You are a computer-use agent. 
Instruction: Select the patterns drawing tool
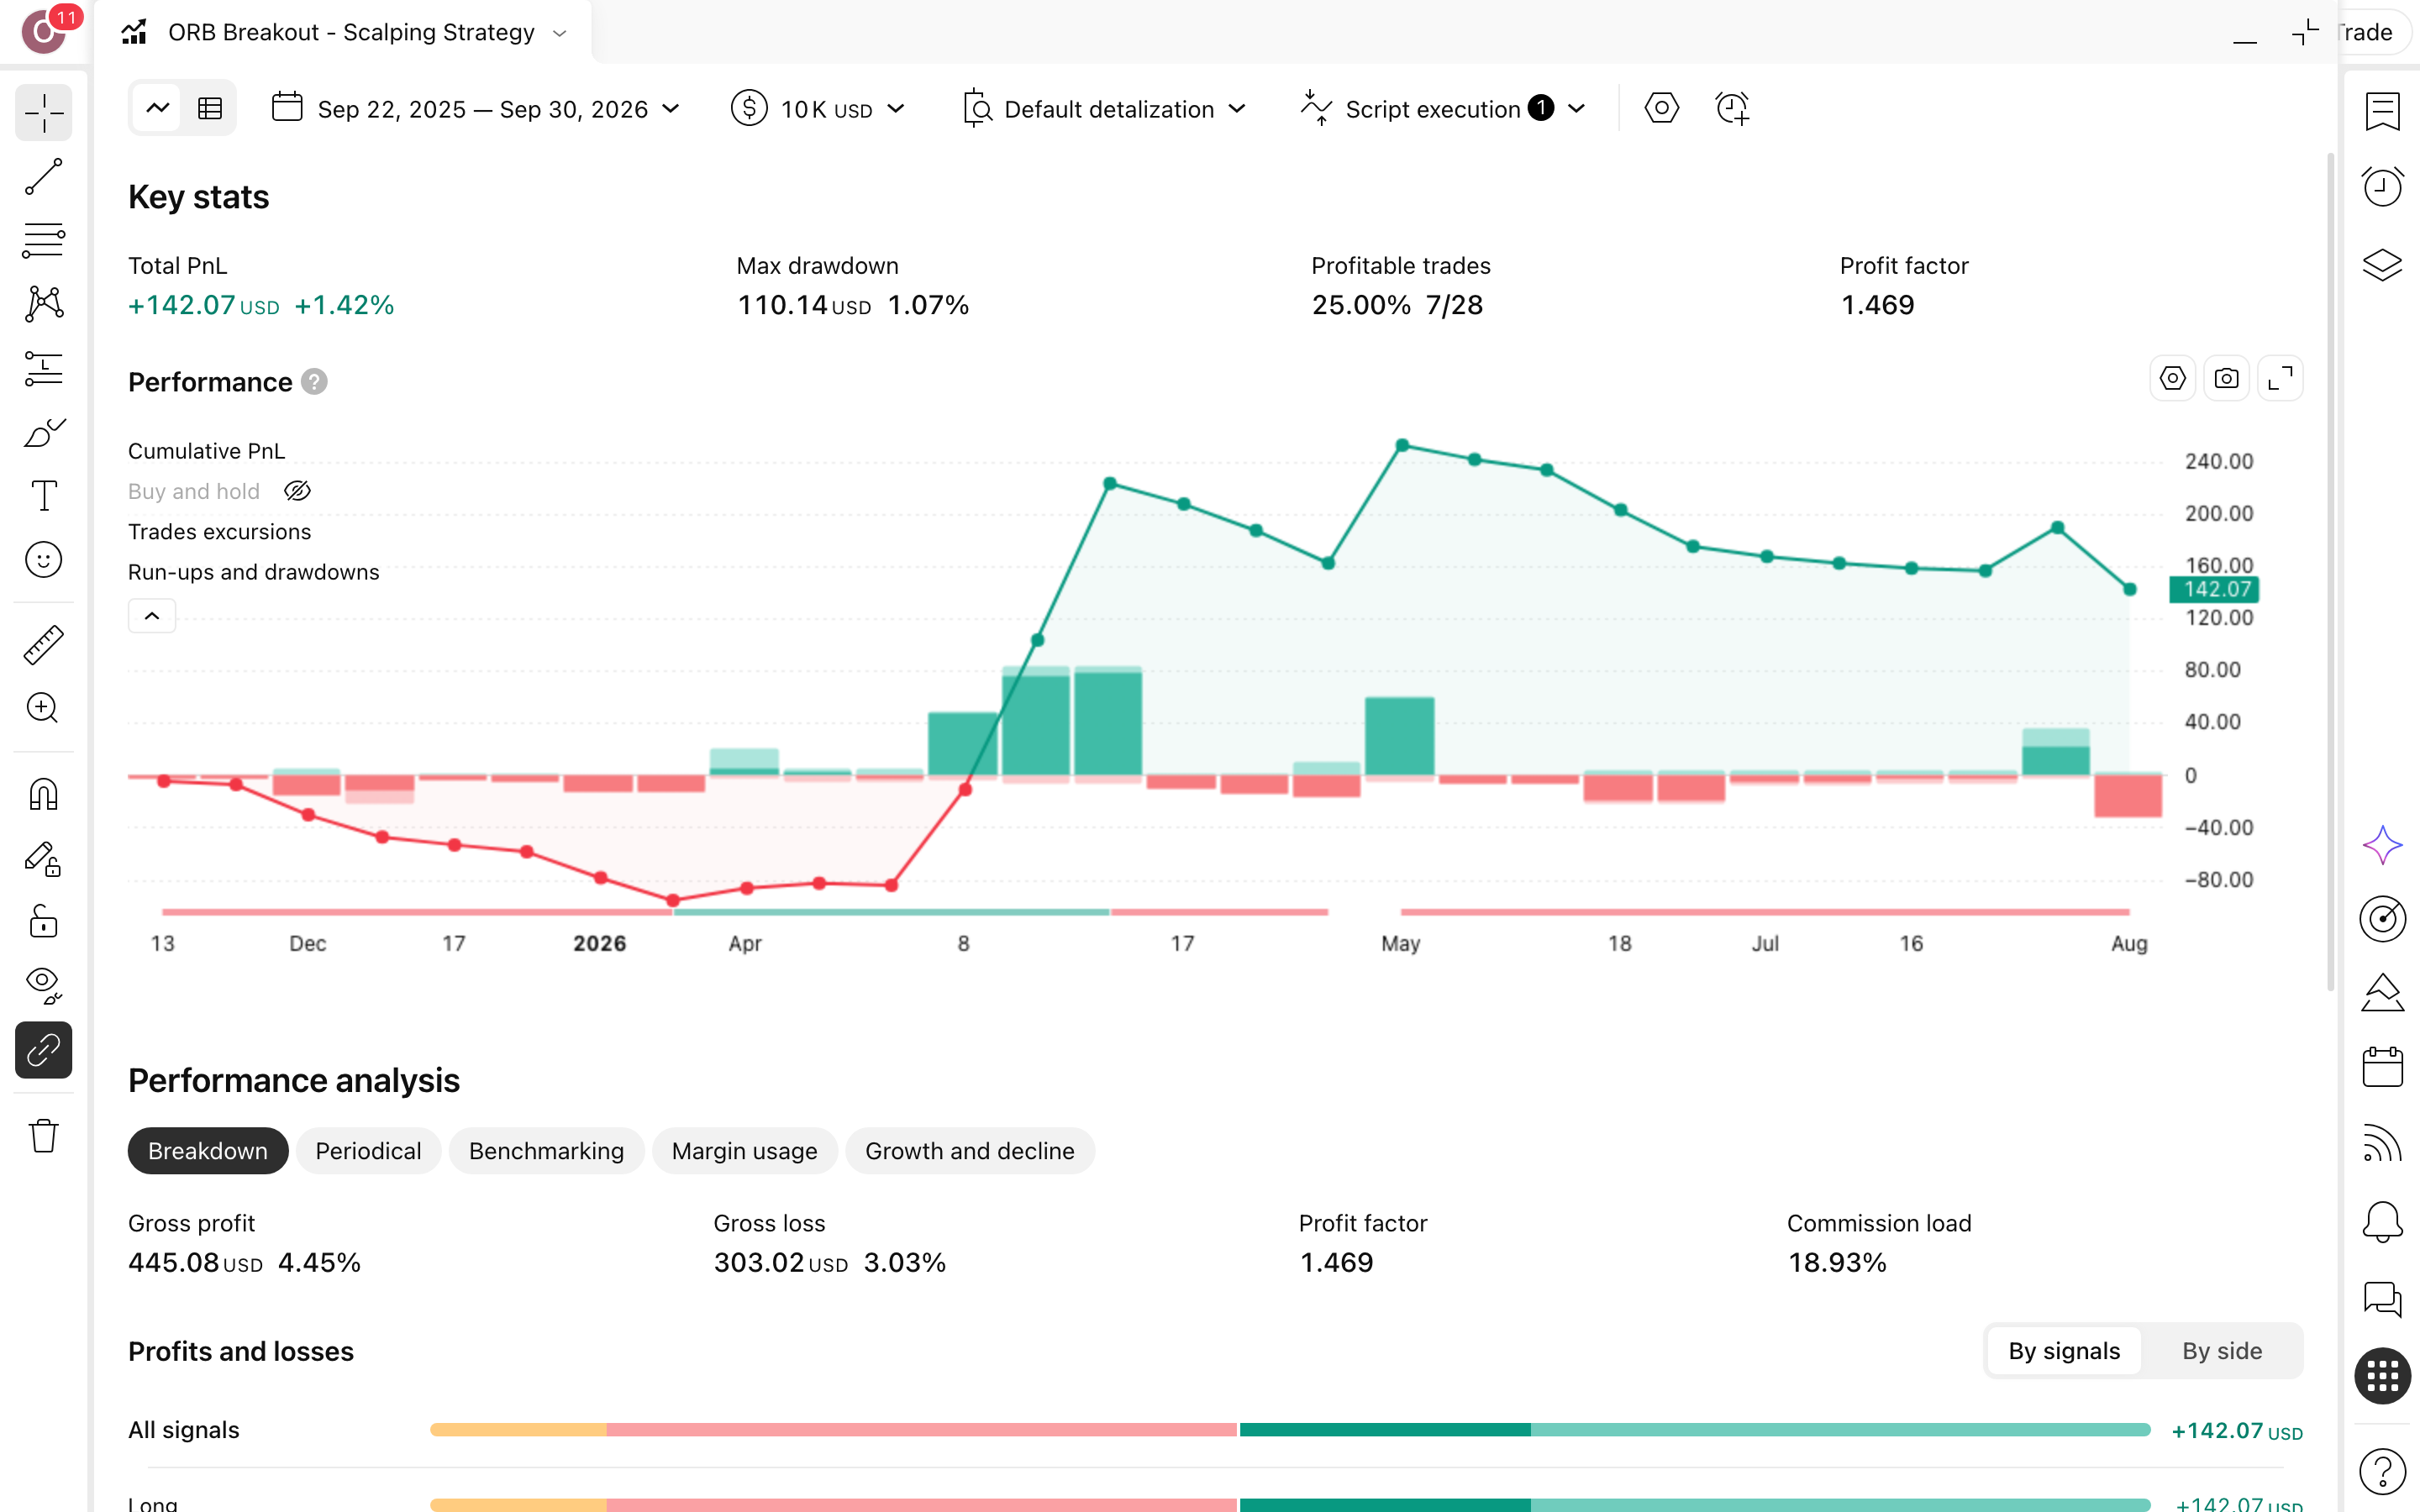click(44, 304)
